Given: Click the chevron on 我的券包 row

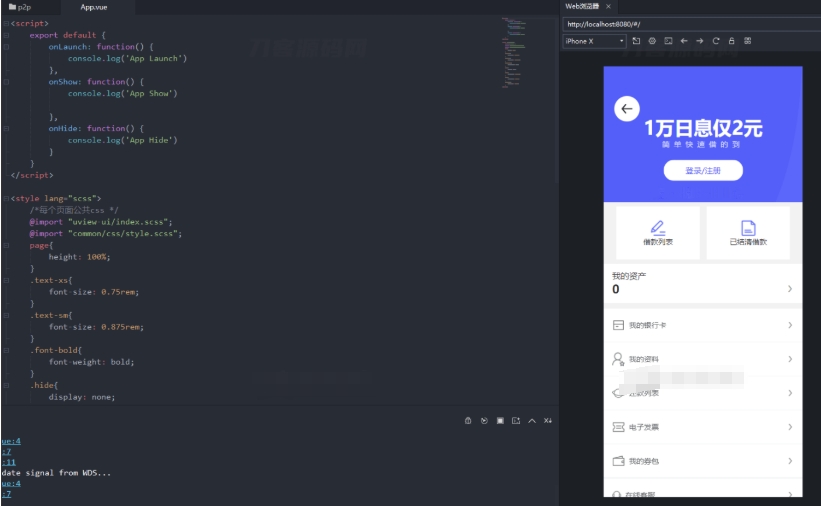Looking at the screenshot, I should (x=790, y=461).
